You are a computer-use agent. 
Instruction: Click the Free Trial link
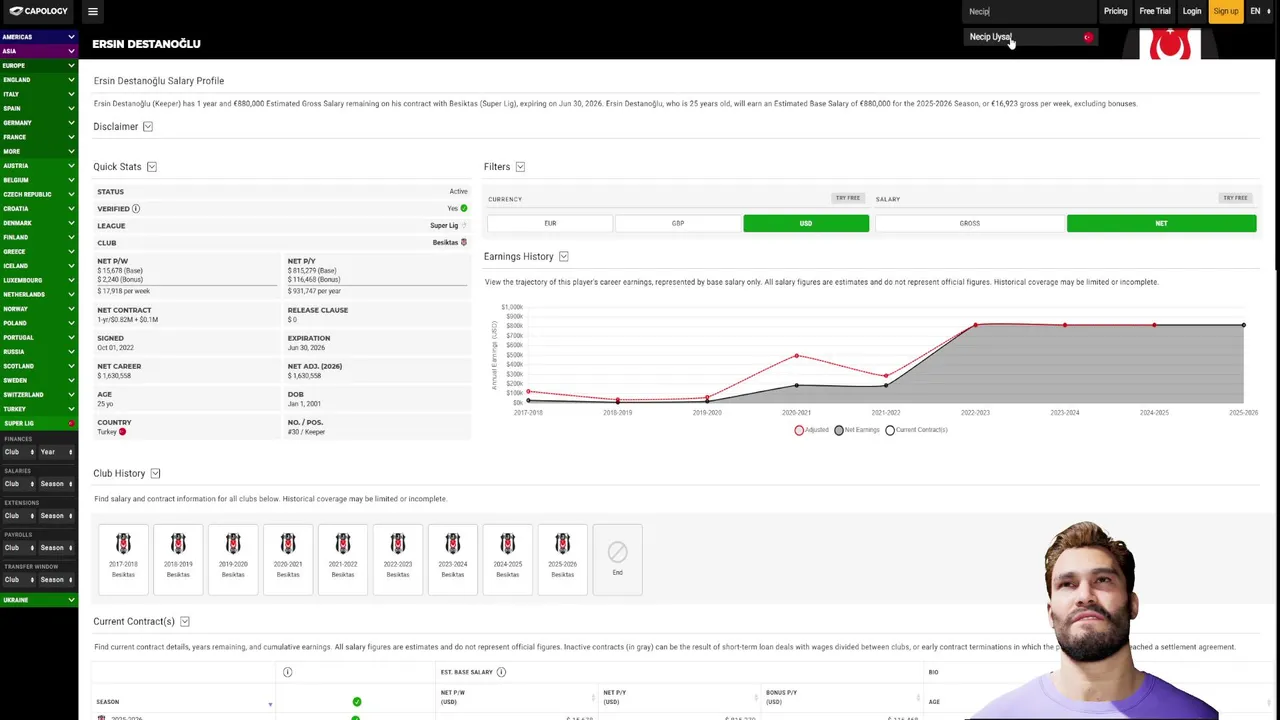coord(1155,11)
